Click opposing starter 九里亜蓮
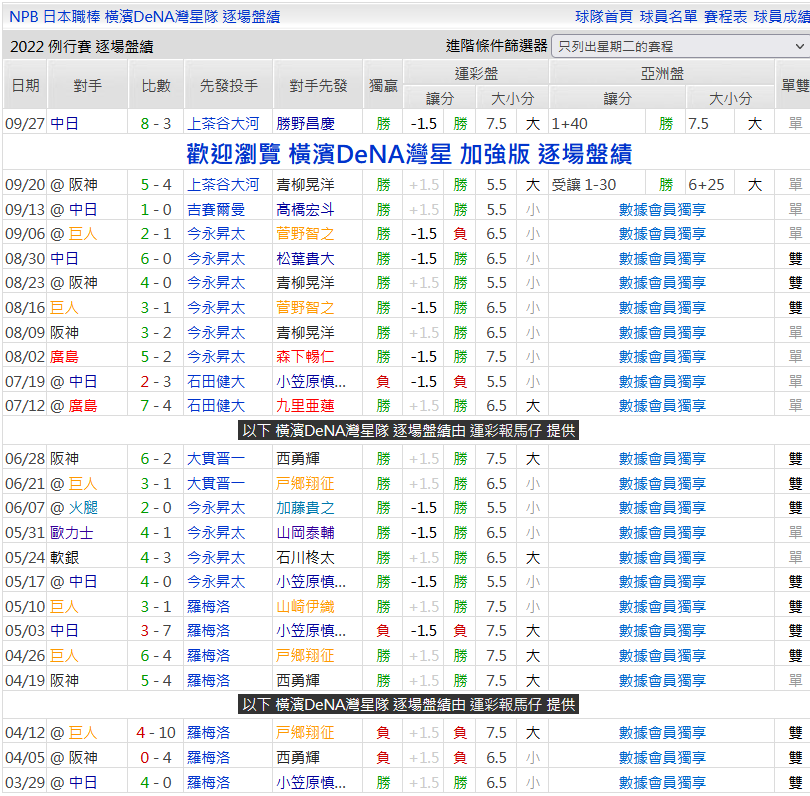The image size is (810, 796). [305, 406]
